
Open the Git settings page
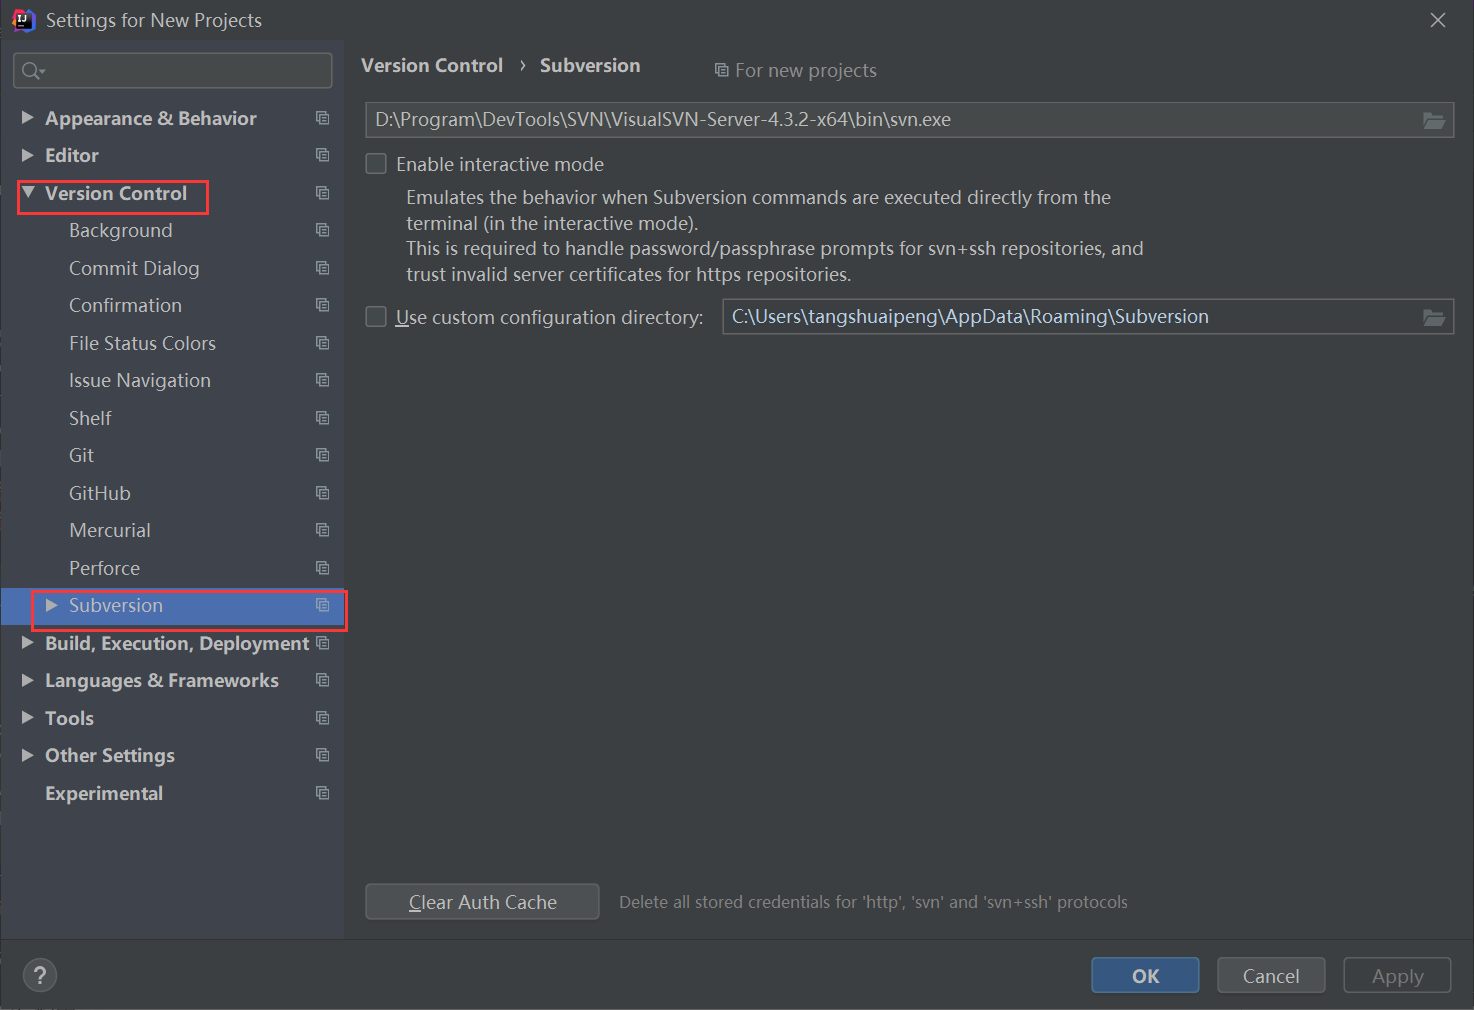pos(81,456)
